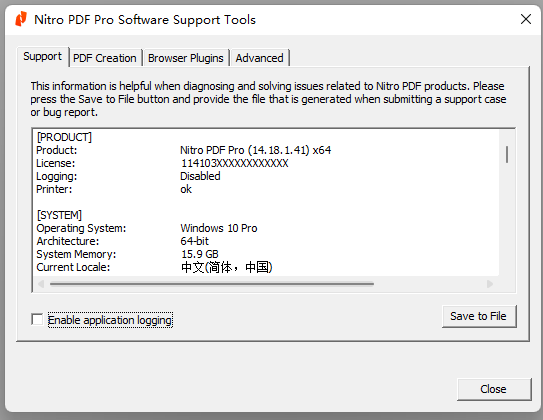The image size is (543, 420).
Task: Click the horizontal scrollbar left arrow
Action: [x=41, y=284]
